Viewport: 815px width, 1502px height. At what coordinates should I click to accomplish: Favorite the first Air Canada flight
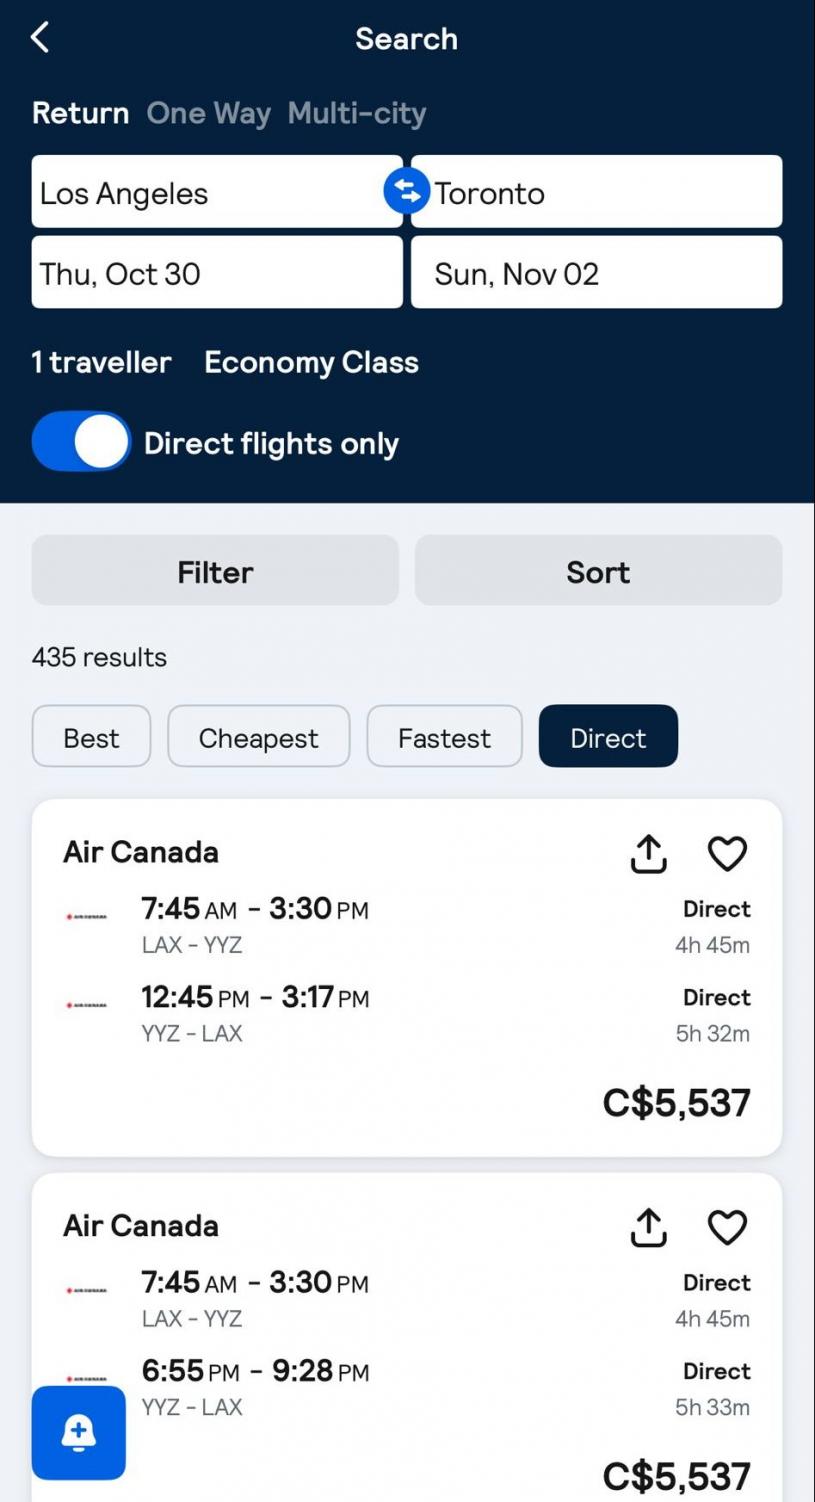click(x=727, y=854)
